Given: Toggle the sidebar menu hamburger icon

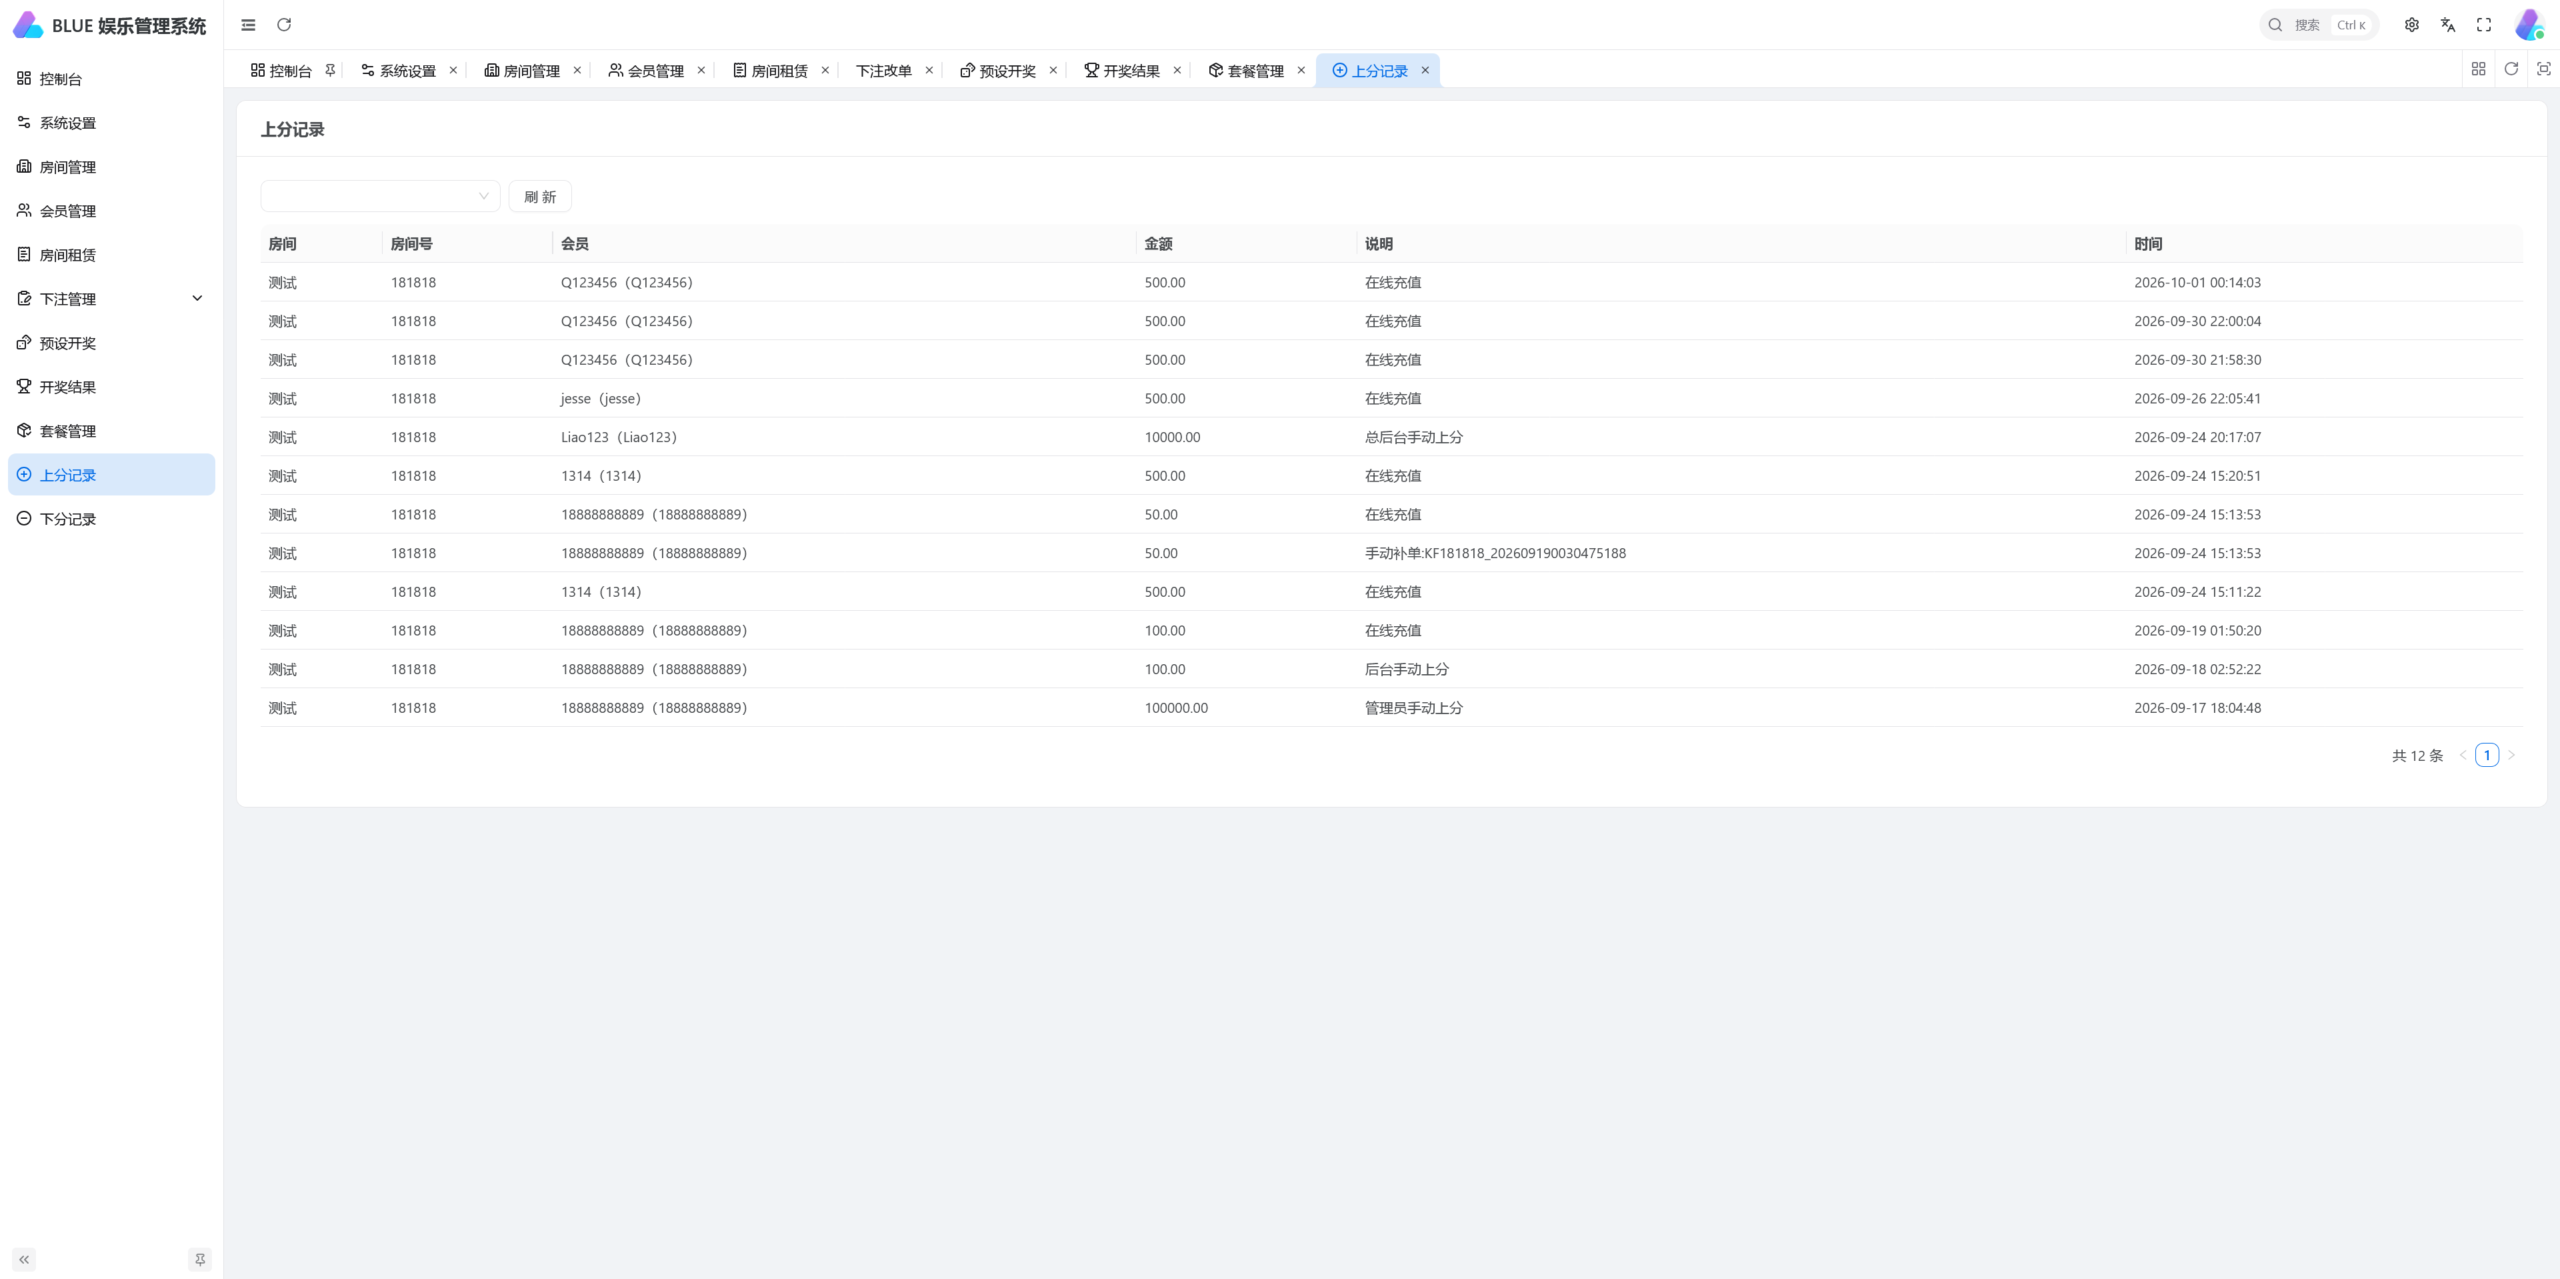Looking at the screenshot, I should point(248,25).
